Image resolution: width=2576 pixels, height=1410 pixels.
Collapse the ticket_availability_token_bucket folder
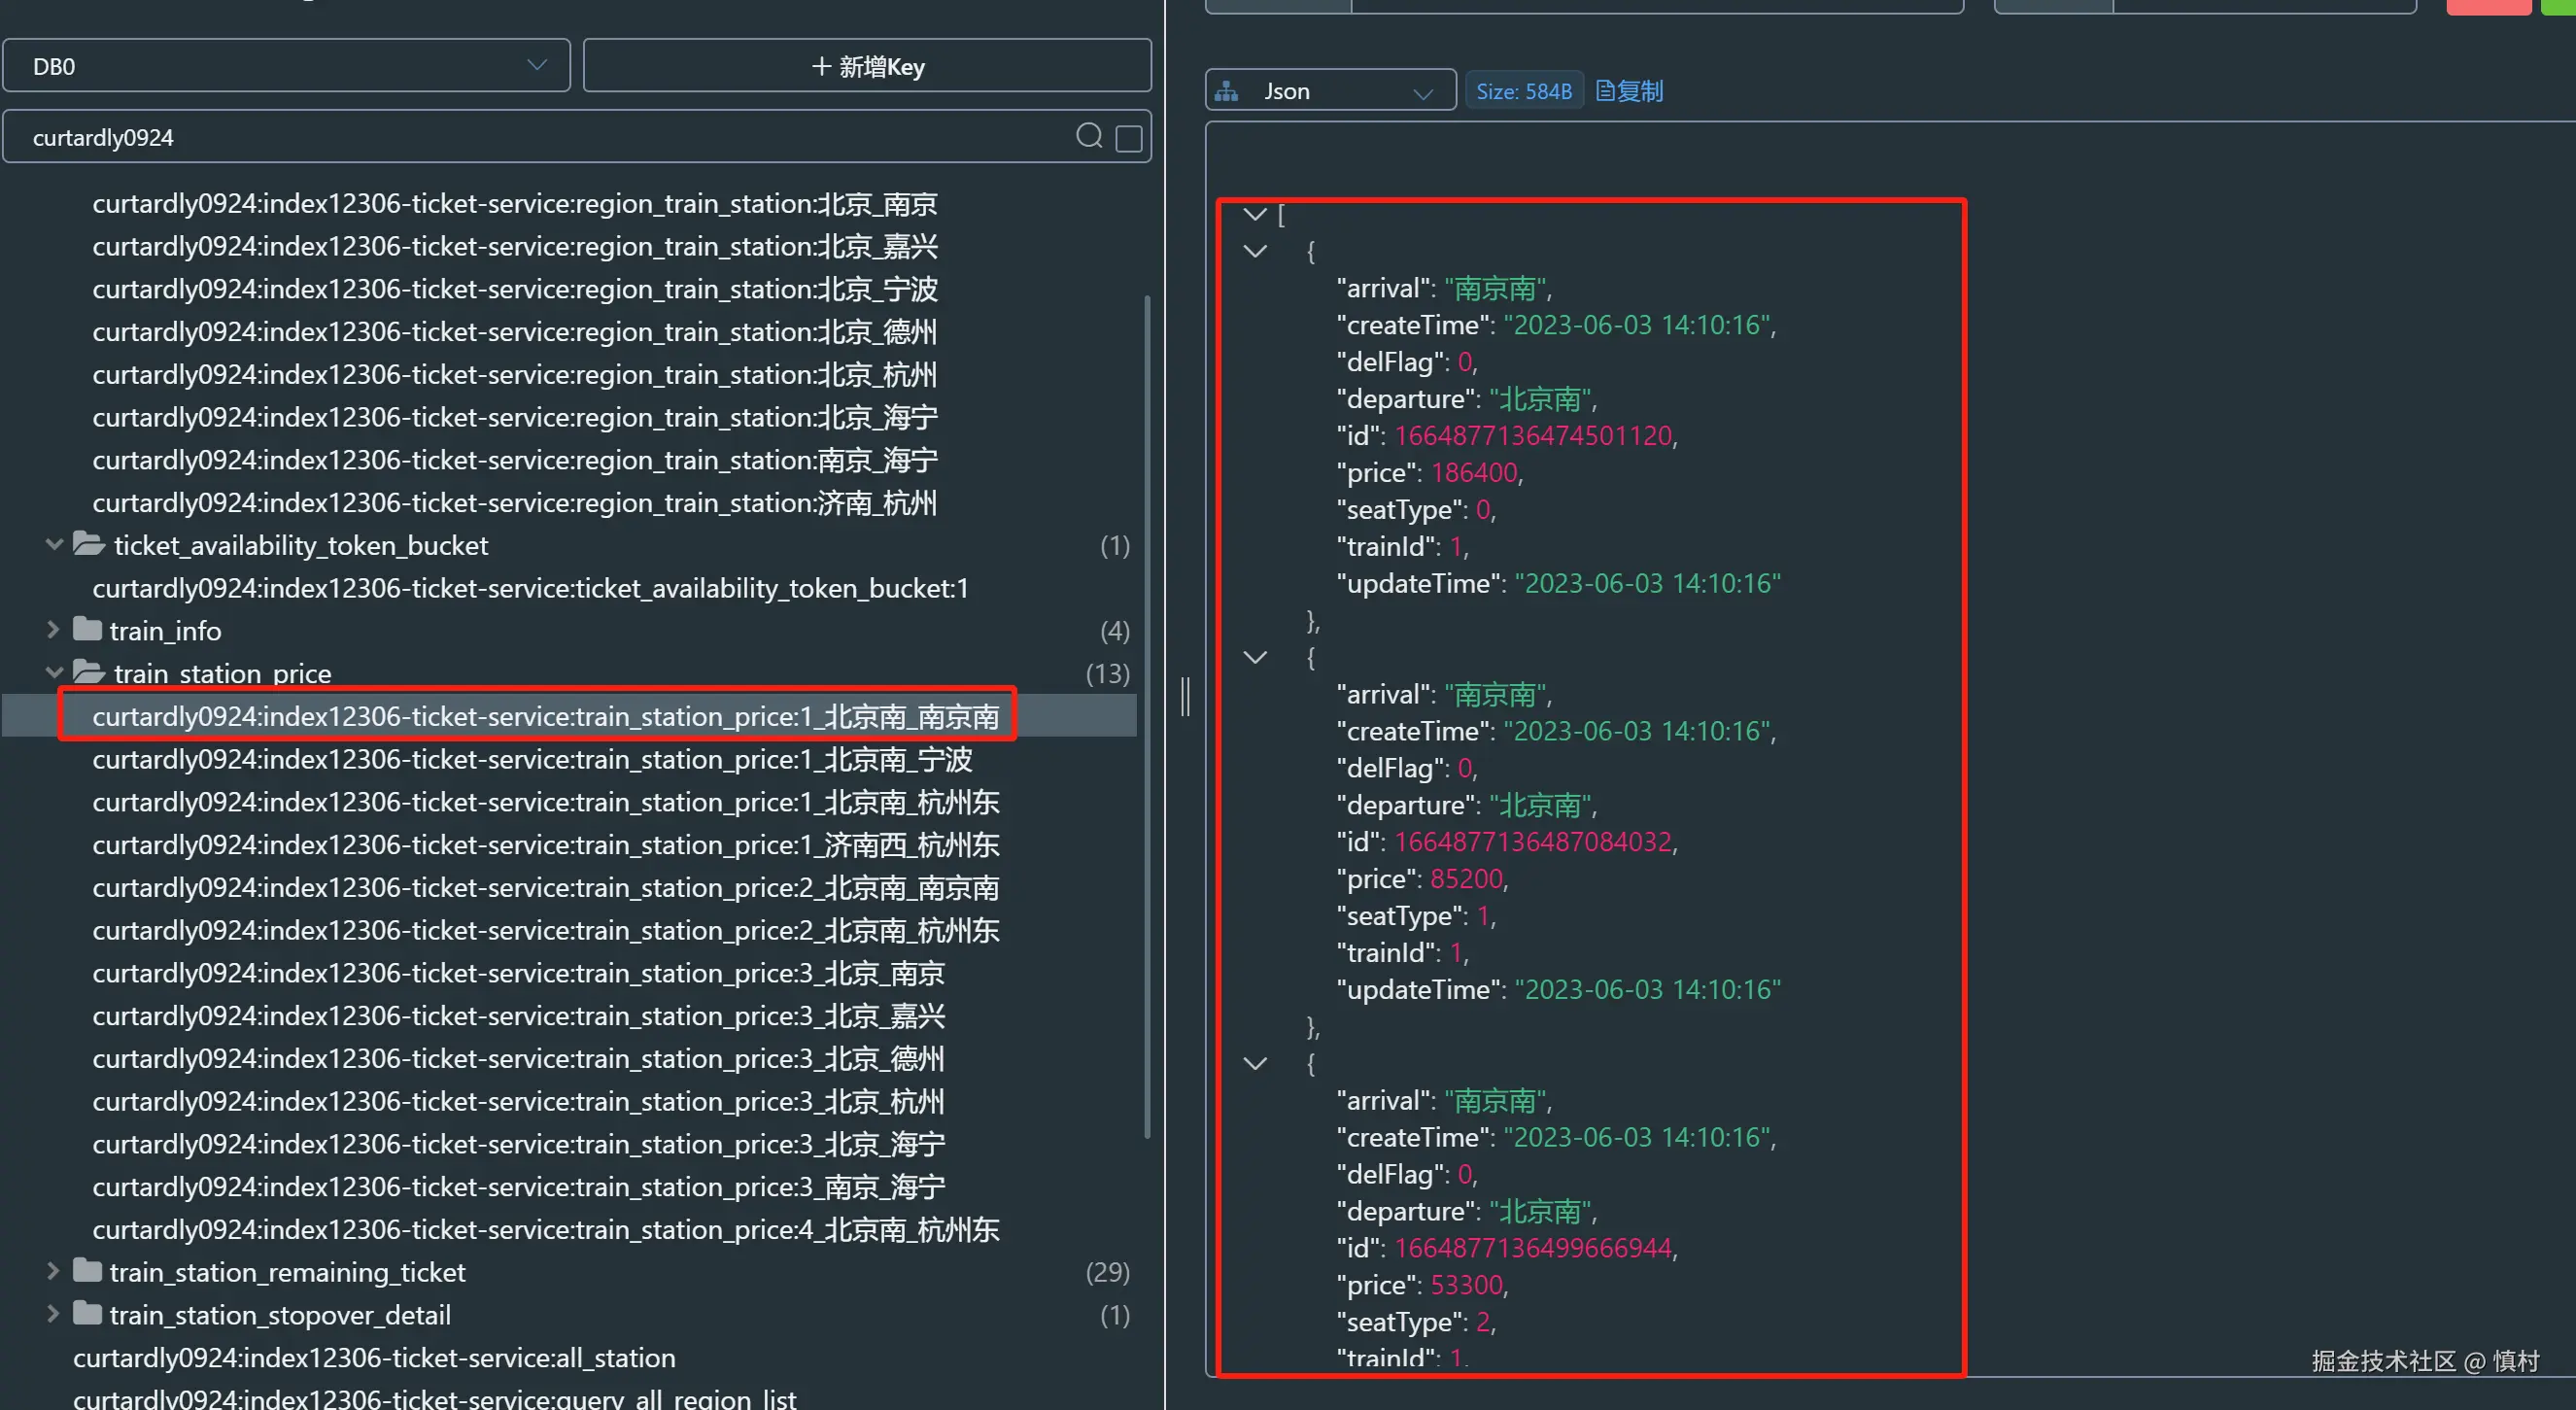[54, 545]
